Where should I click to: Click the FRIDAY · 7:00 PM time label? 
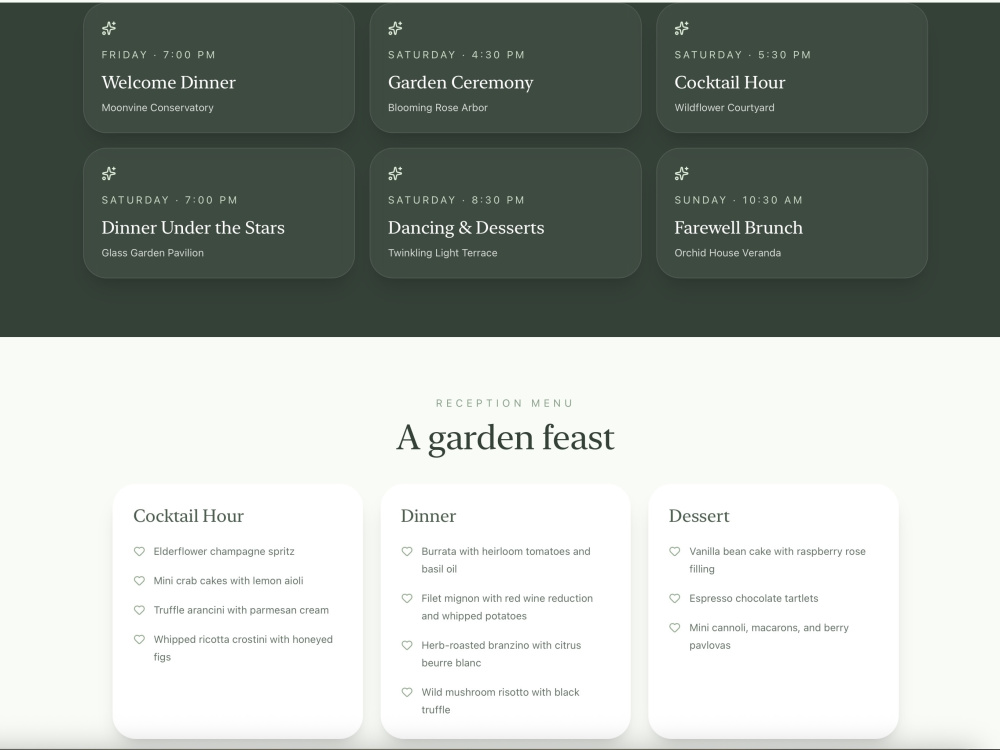pyautogui.click(x=159, y=55)
